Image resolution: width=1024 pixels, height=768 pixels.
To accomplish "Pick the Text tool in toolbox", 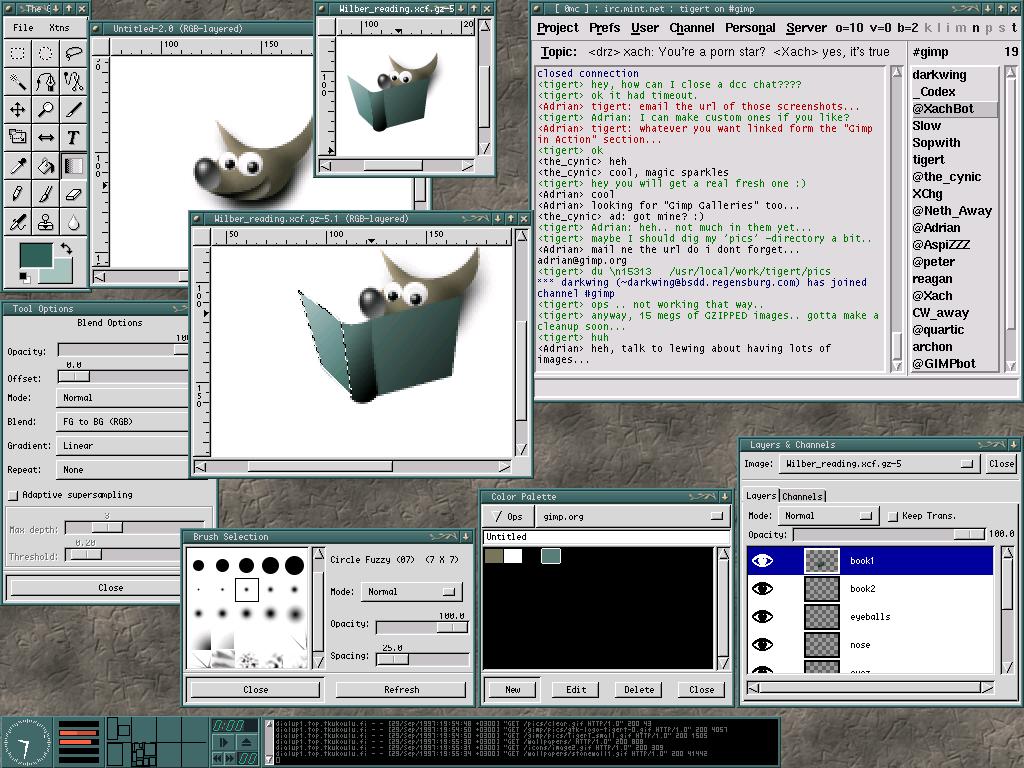I will tap(73, 138).
